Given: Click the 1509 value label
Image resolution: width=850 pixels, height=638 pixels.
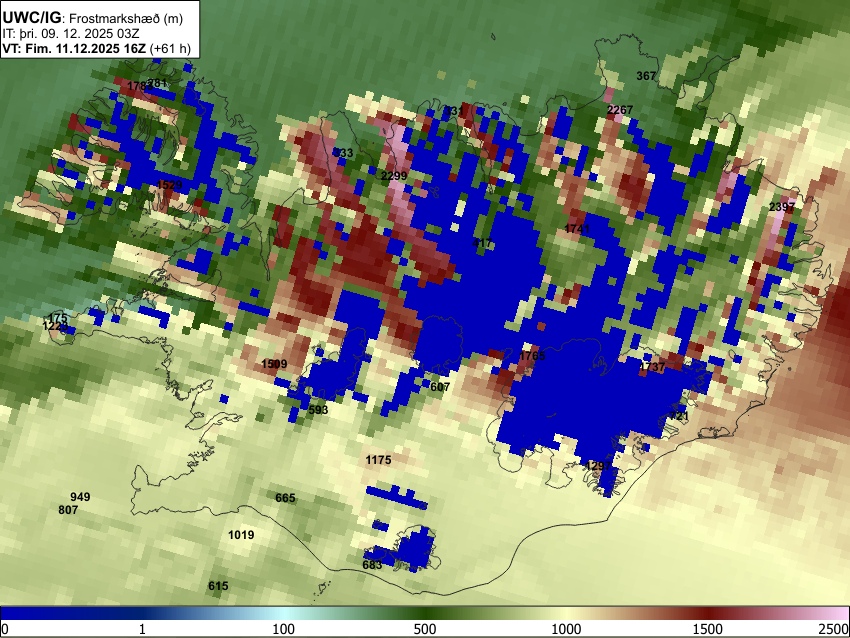Looking at the screenshot, I should [274, 364].
